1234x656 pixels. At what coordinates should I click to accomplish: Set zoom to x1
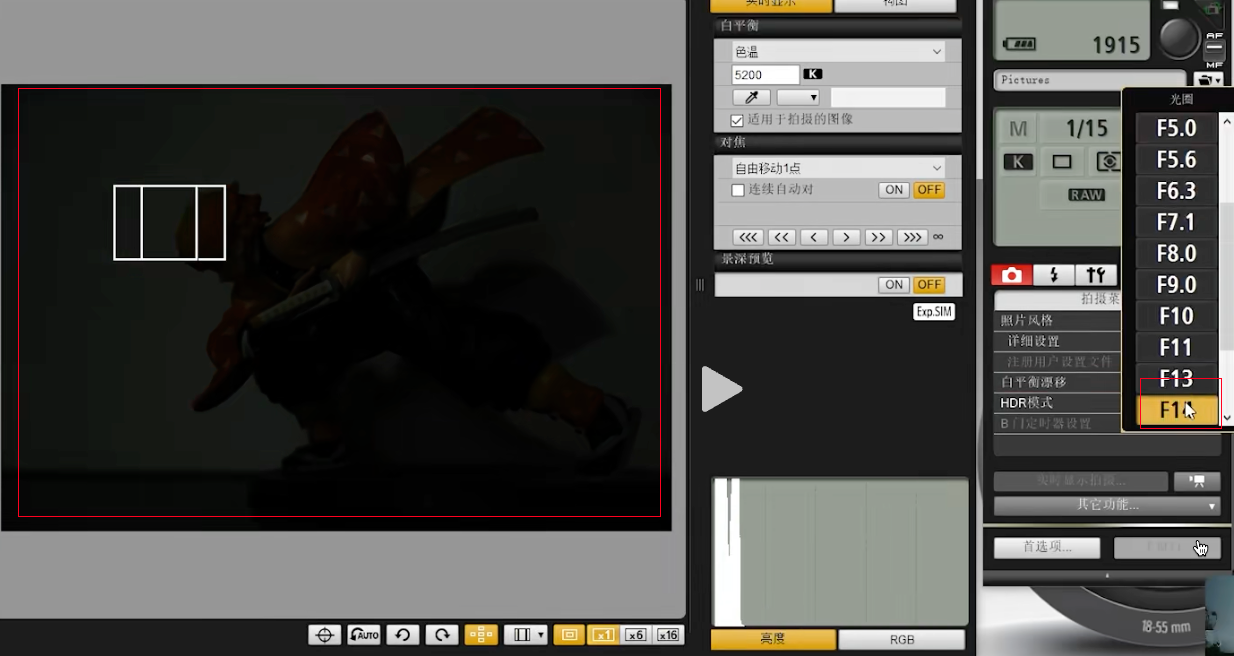[603, 634]
